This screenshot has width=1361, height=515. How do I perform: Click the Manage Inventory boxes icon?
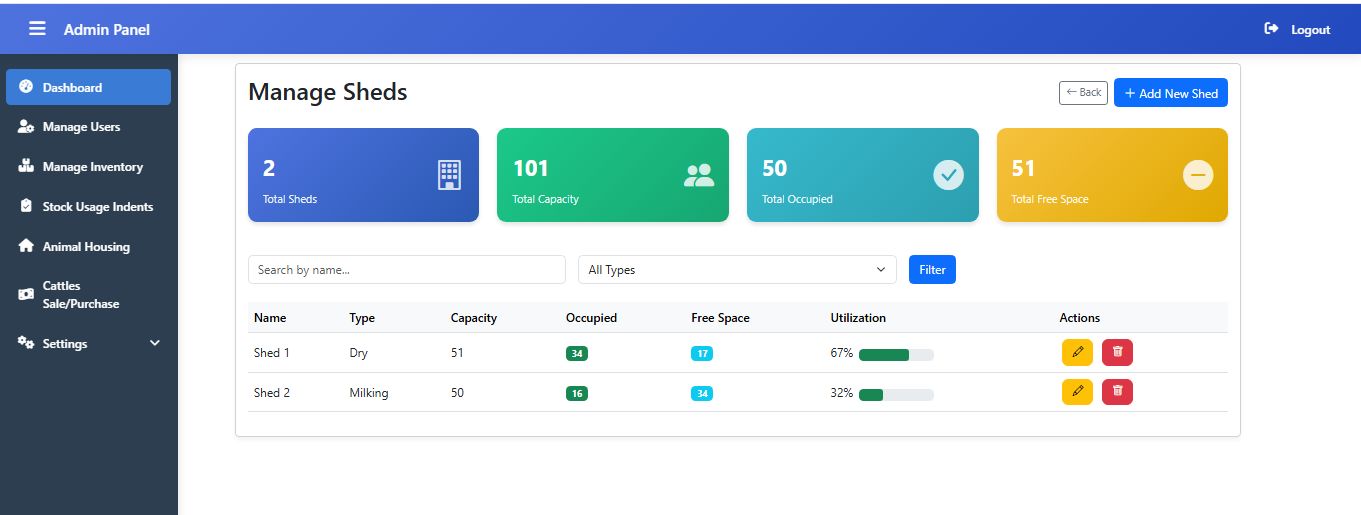[x=26, y=166]
